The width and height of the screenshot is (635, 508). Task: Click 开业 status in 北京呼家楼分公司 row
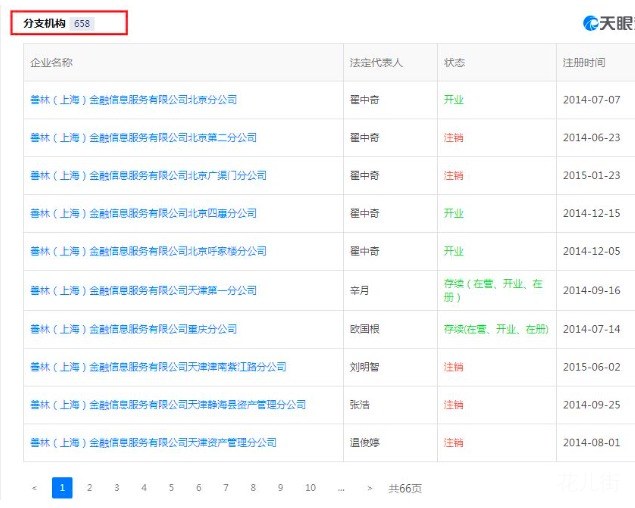coord(454,251)
